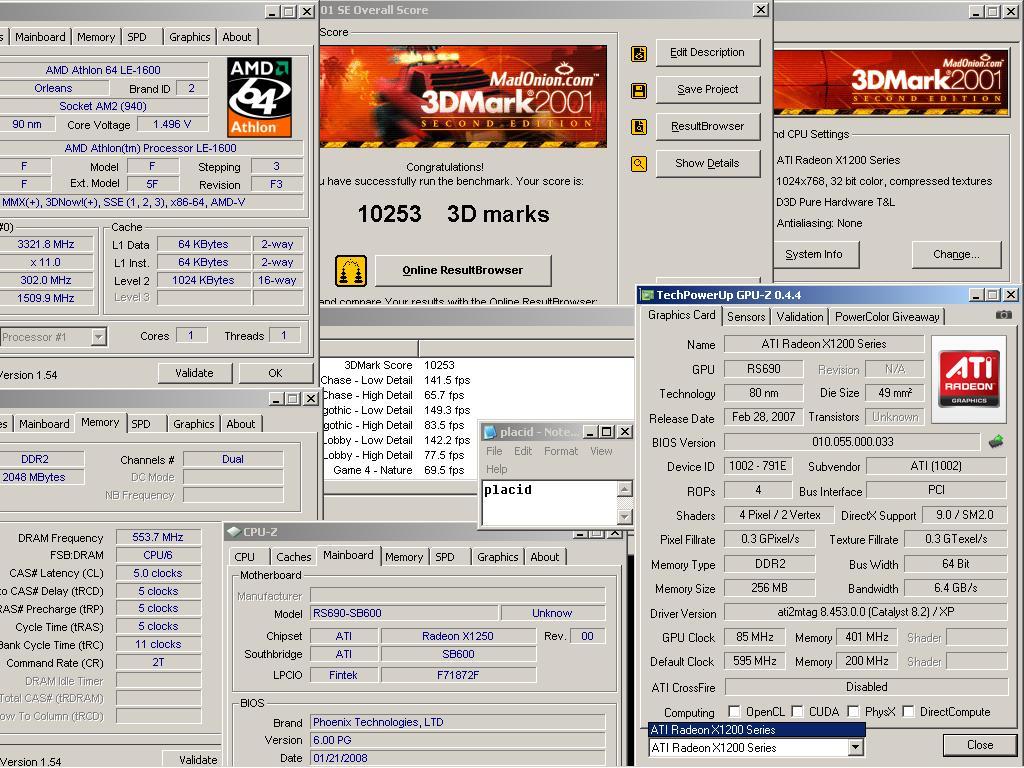Open the Help menu in Notepad

496,469
